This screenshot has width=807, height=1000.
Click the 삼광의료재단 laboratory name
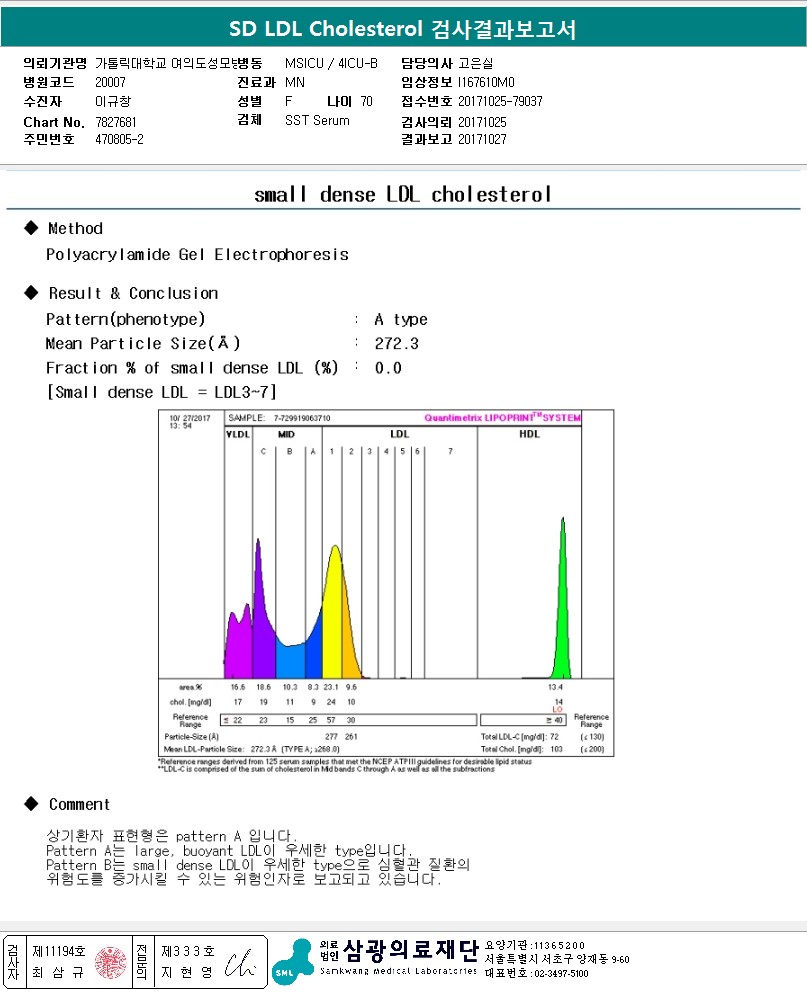410,948
